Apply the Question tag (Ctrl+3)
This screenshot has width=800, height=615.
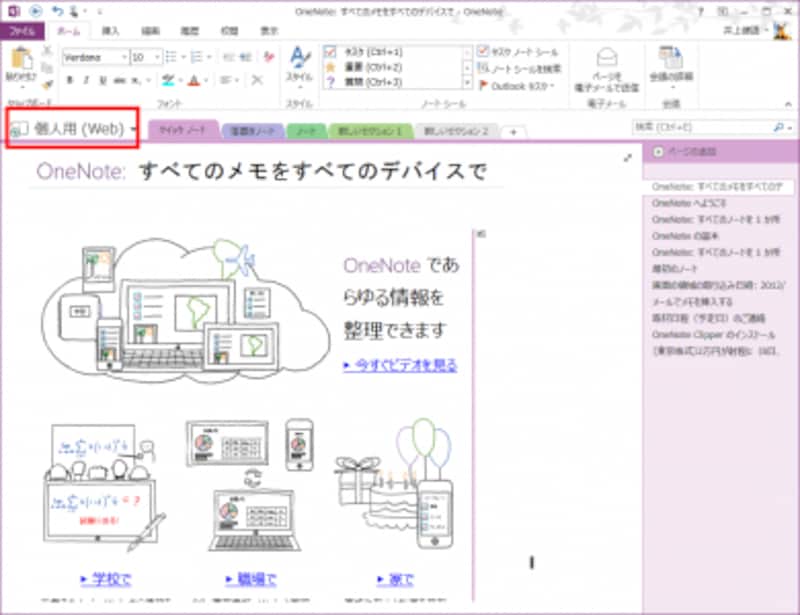[393, 82]
